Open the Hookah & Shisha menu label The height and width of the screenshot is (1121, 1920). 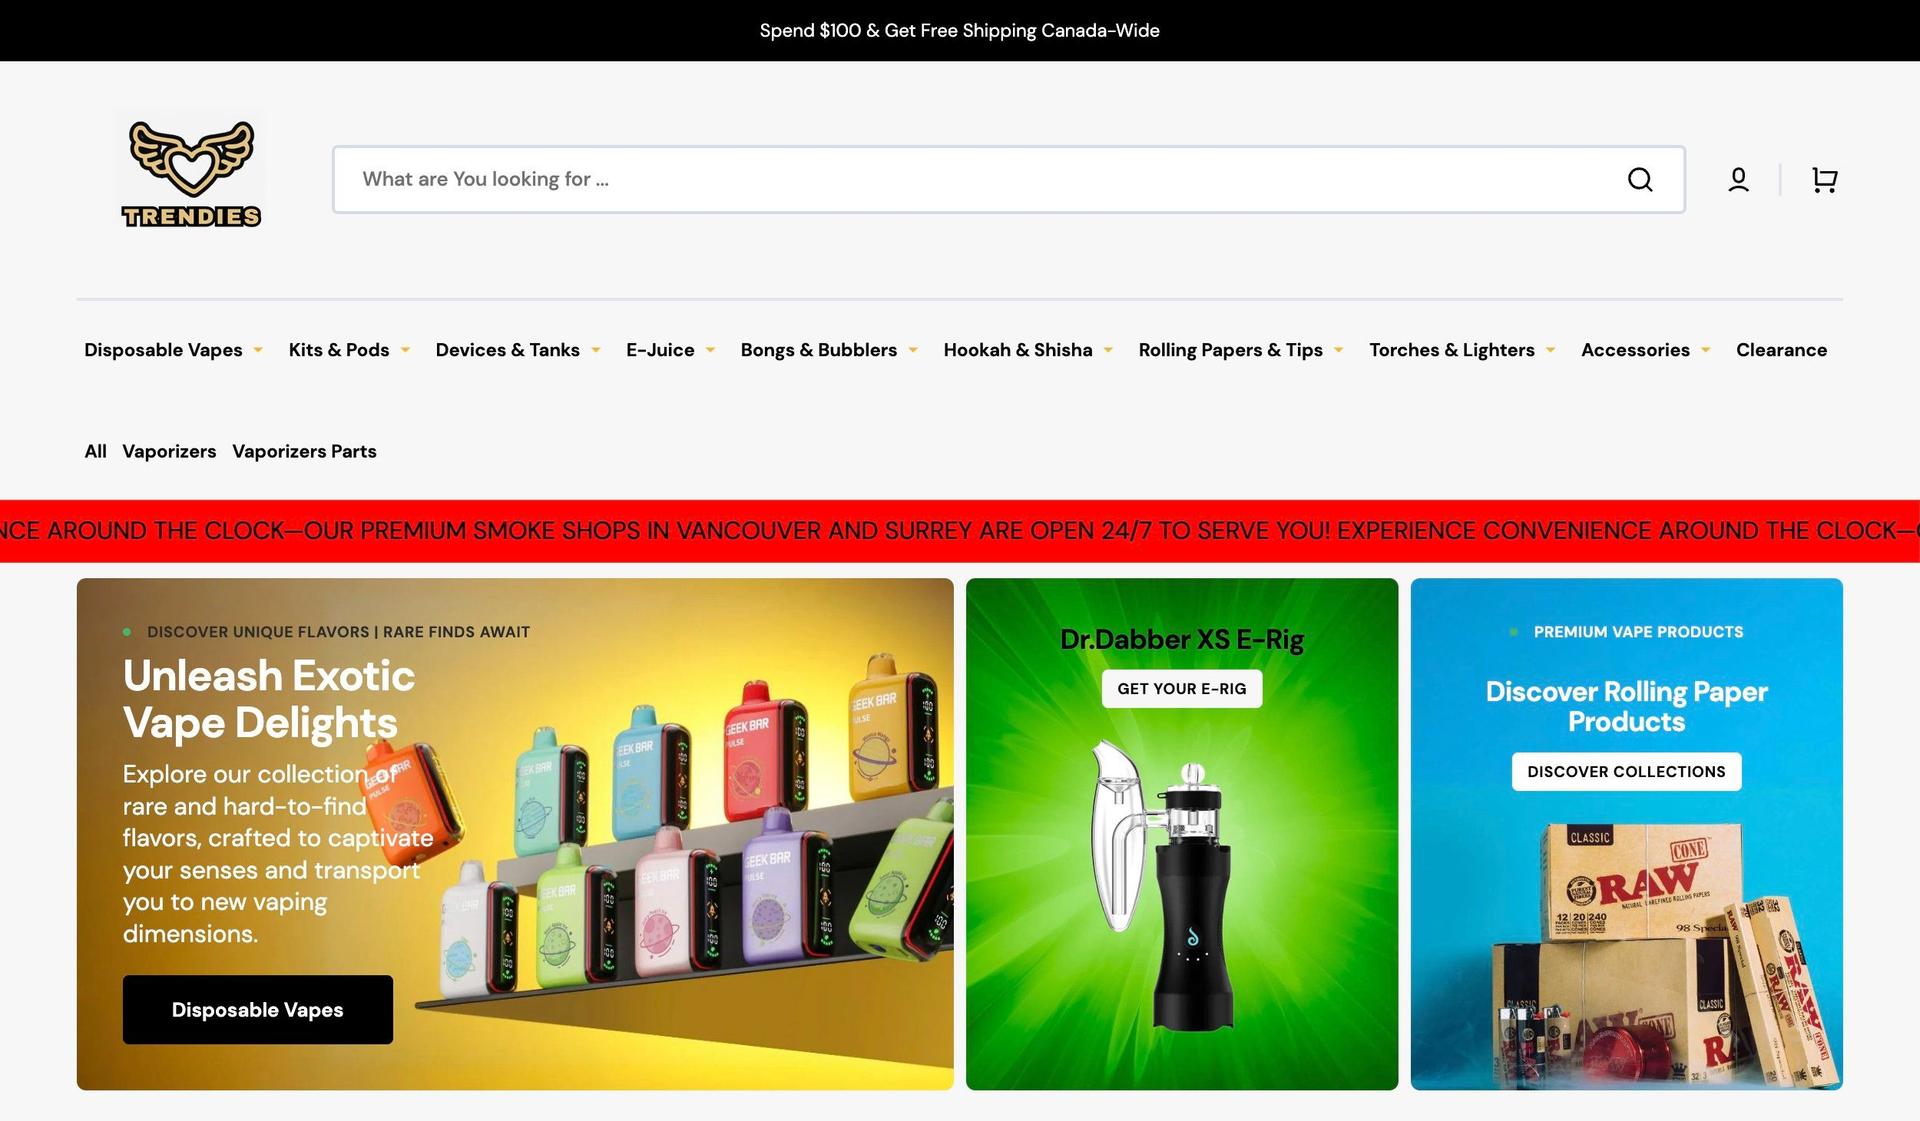tap(1018, 350)
